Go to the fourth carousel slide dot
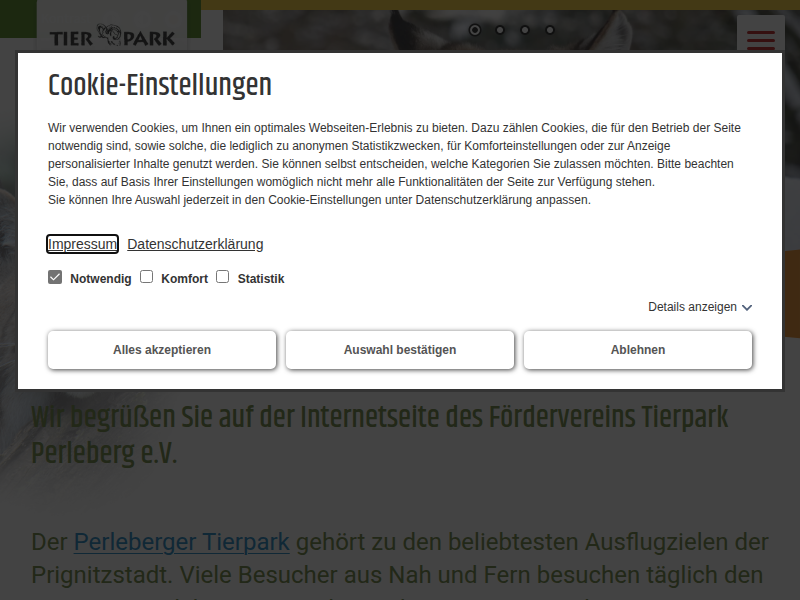This screenshot has width=800, height=600. coord(550,30)
